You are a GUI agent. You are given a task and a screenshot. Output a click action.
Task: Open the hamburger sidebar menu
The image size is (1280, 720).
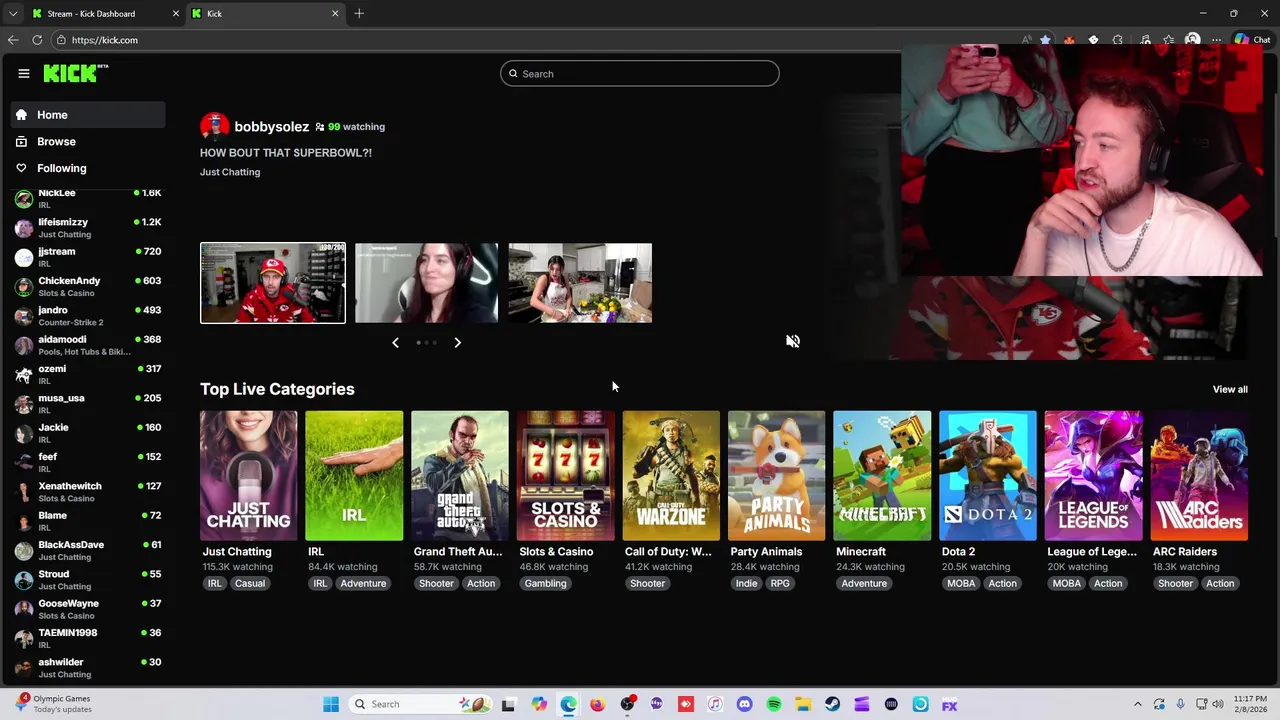pyautogui.click(x=24, y=73)
